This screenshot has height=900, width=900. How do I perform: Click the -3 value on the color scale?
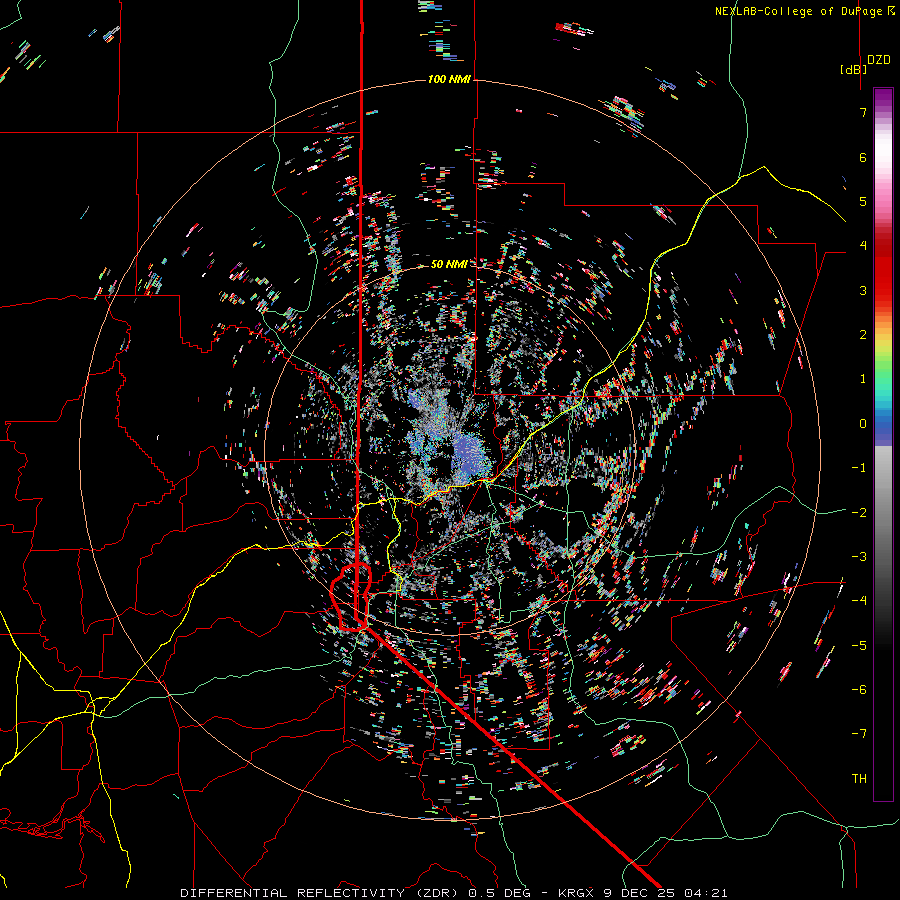(x=859, y=557)
